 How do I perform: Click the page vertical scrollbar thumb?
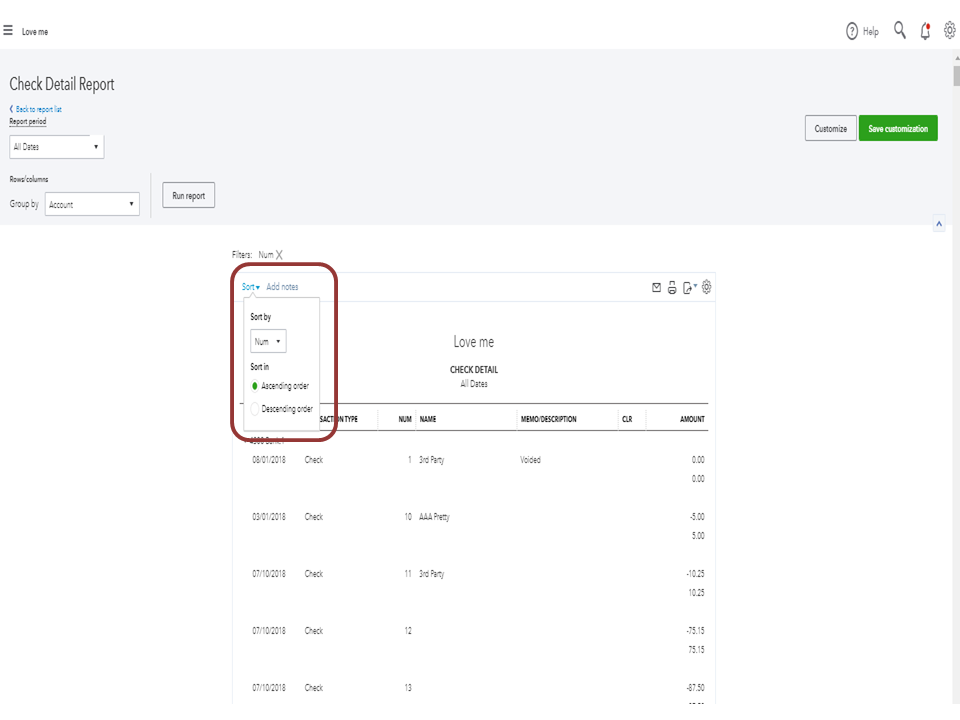click(956, 77)
